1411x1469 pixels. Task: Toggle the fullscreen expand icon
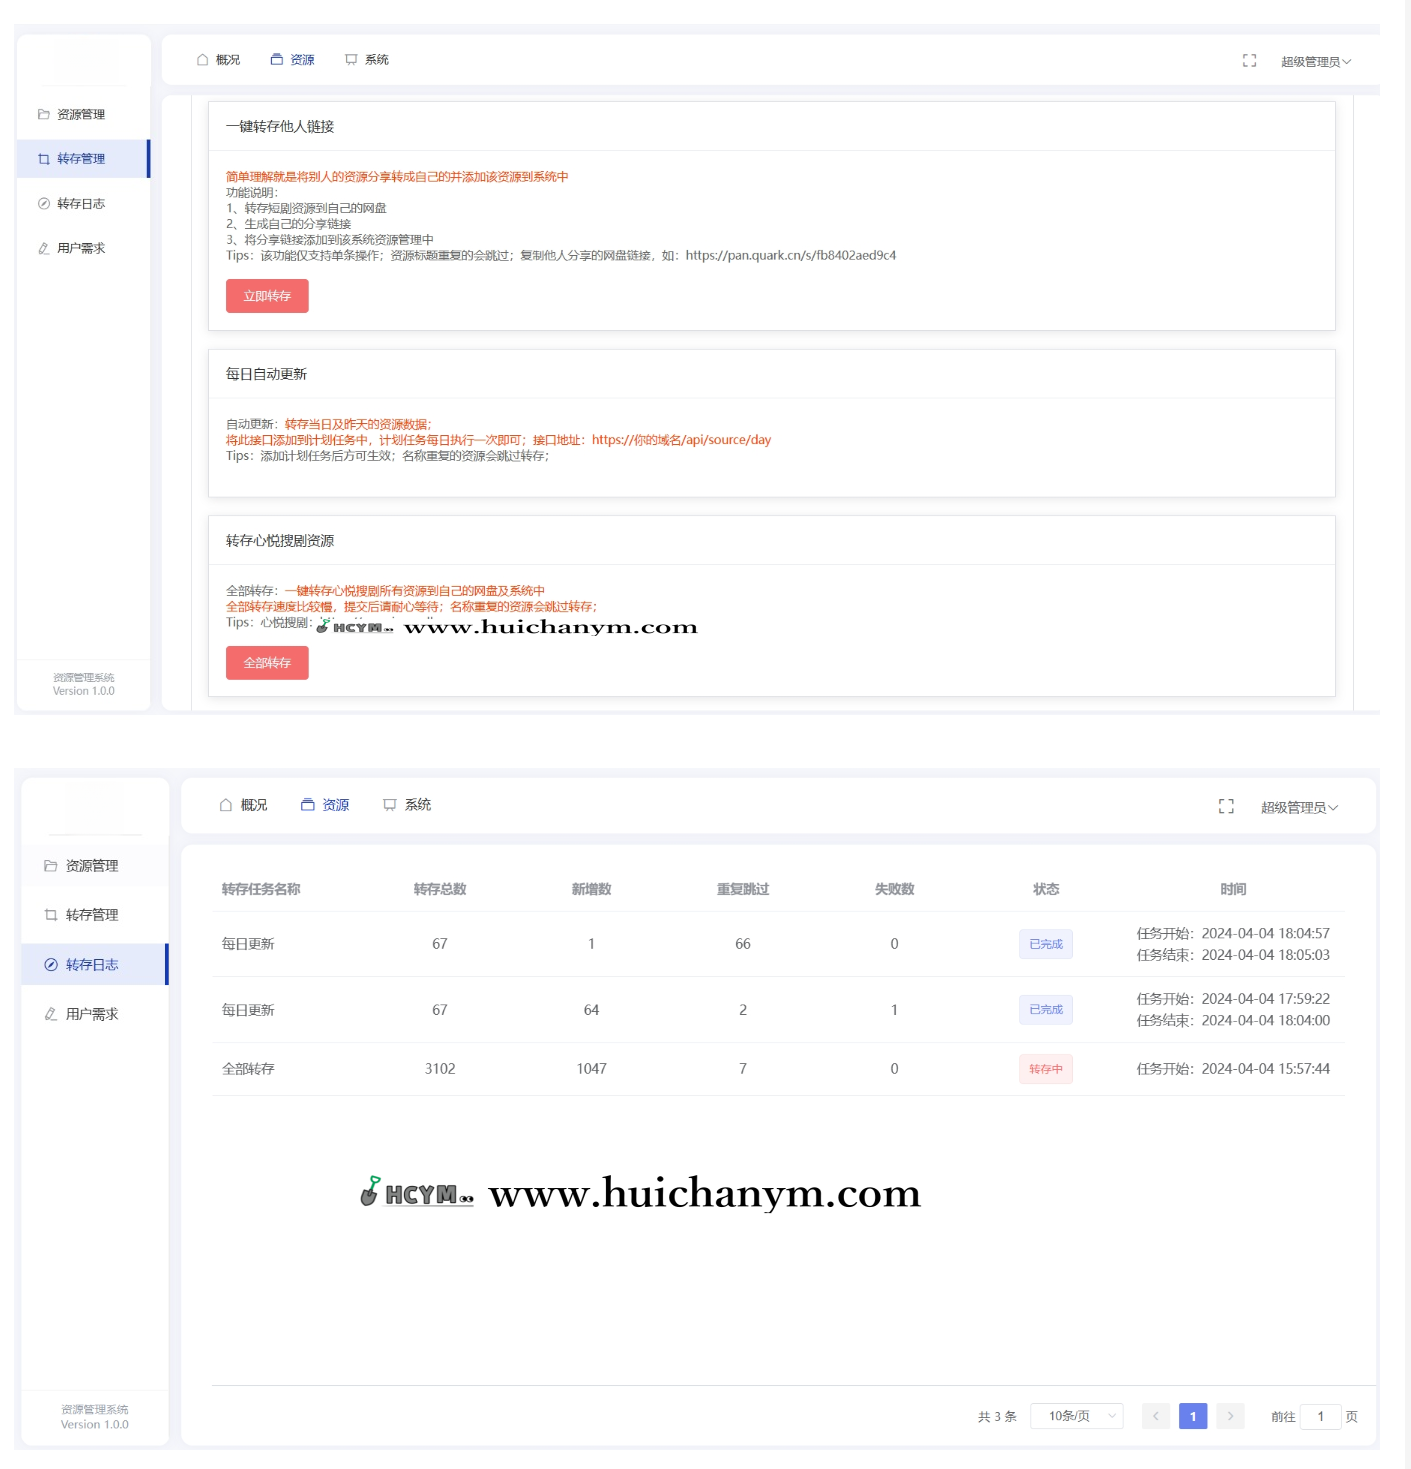[x=1249, y=61]
